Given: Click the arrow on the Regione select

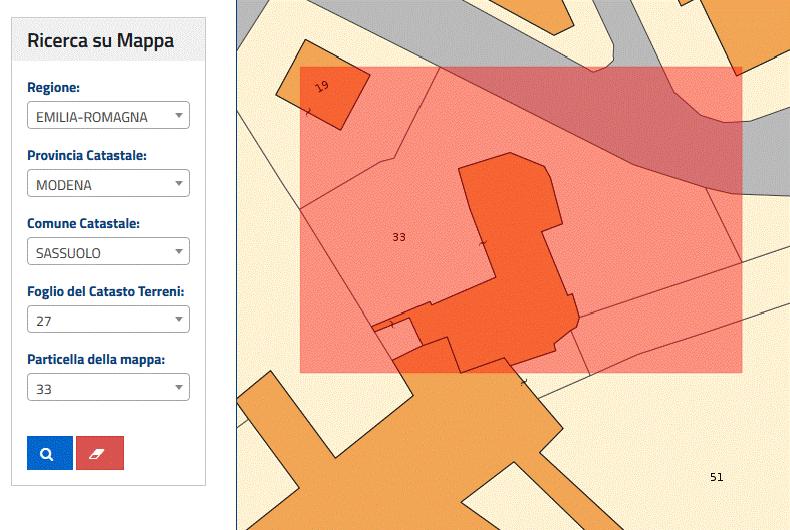Looking at the screenshot, I should pos(178,115).
